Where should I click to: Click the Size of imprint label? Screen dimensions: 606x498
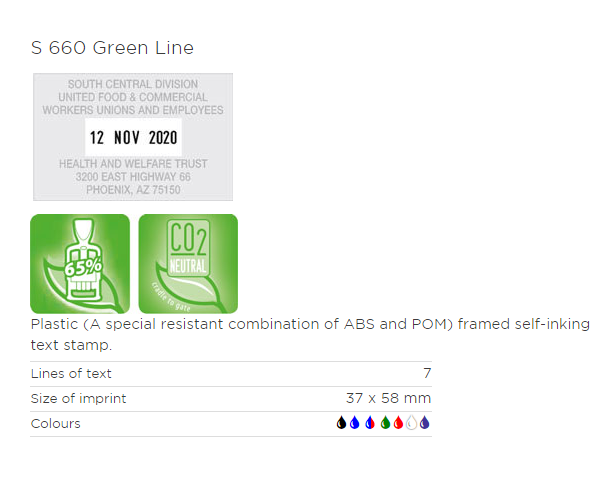pos(78,398)
